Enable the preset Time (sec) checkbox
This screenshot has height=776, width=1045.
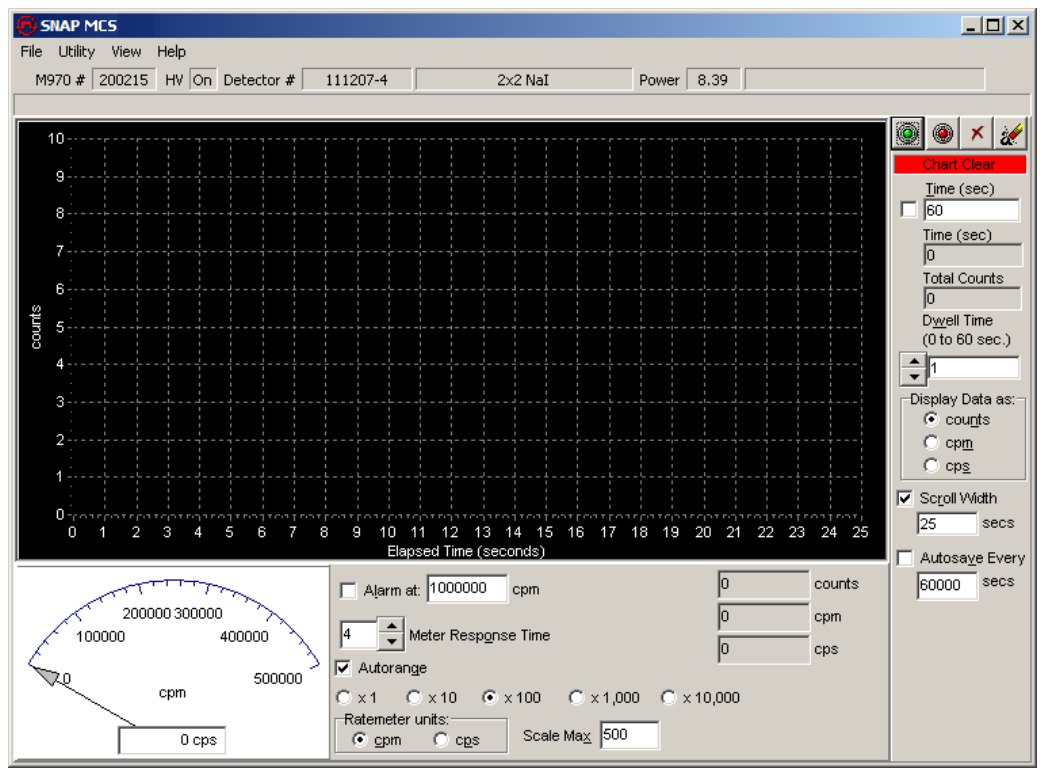coord(908,209)
